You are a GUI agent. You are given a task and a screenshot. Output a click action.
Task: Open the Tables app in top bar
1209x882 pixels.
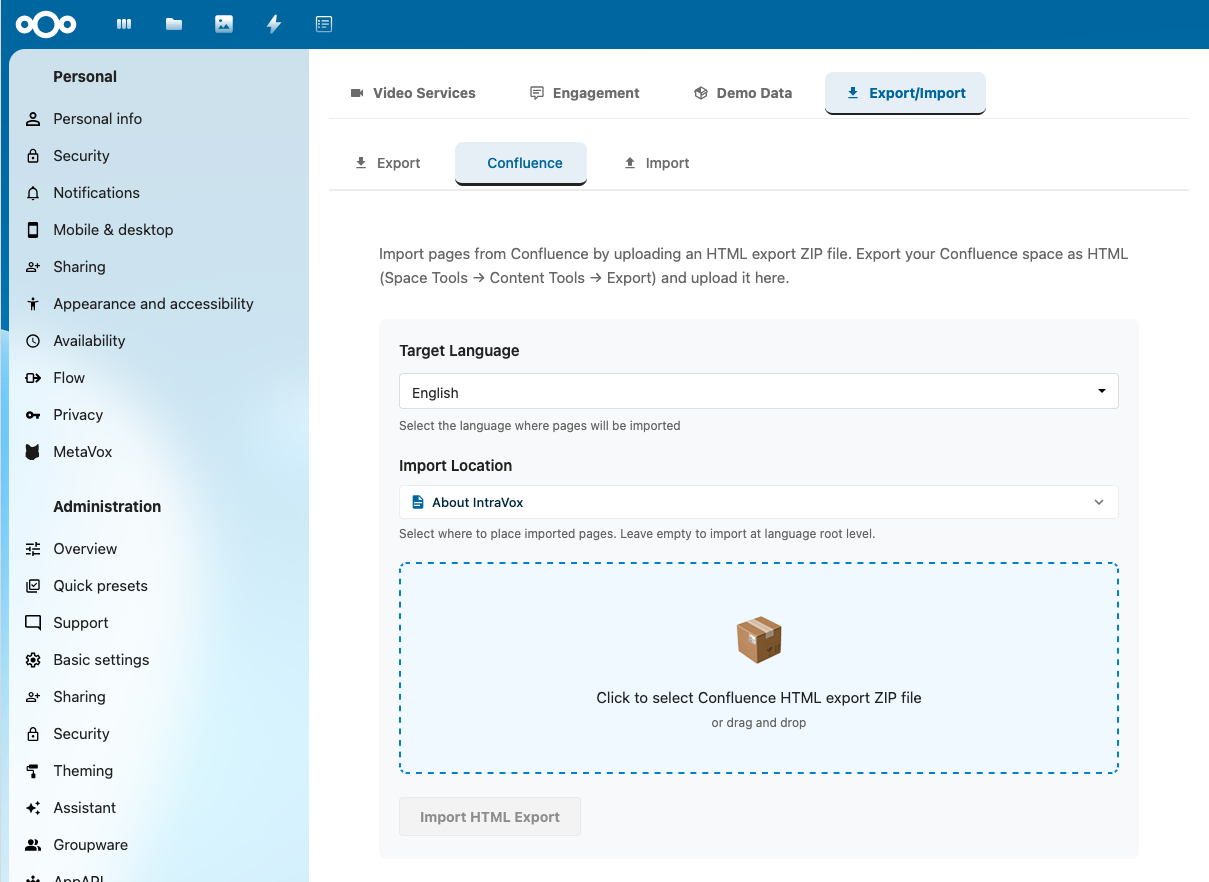click(x=323, y=23)
